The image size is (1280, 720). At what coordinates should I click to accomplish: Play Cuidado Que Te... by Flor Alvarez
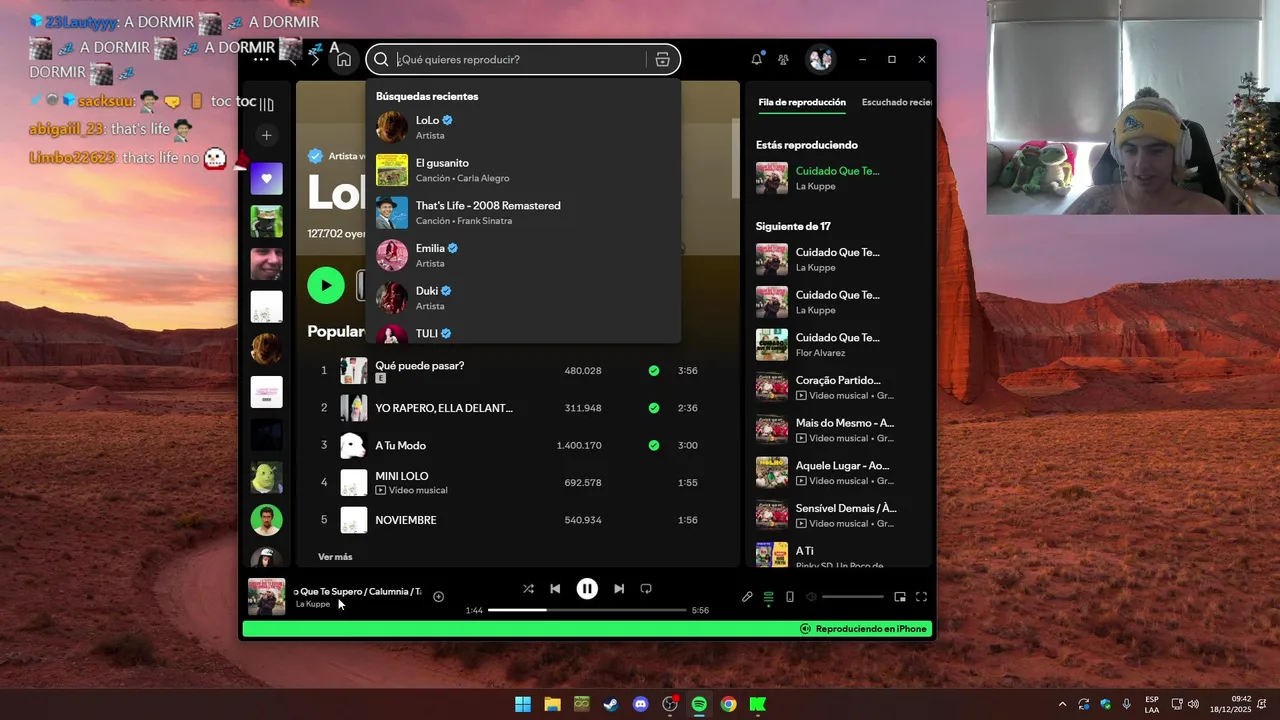[x=838, y=345]
